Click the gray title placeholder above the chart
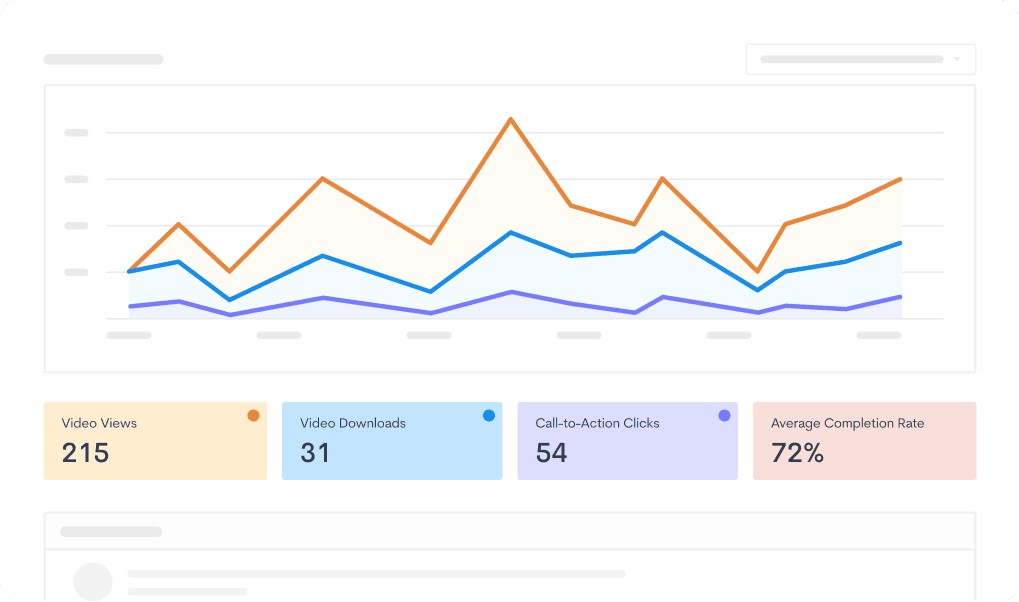Image resolution: width=1019 pixels, height=602 pixels. 103,59
